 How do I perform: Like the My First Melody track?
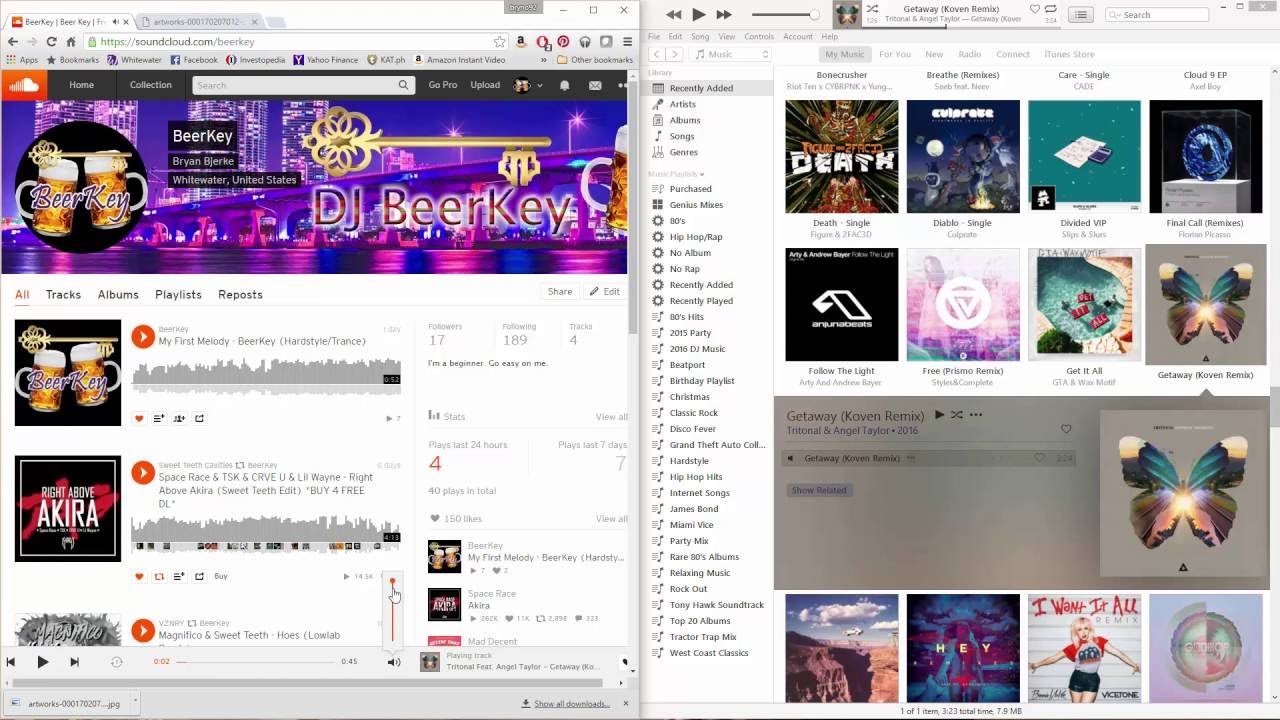pos(139,418)
